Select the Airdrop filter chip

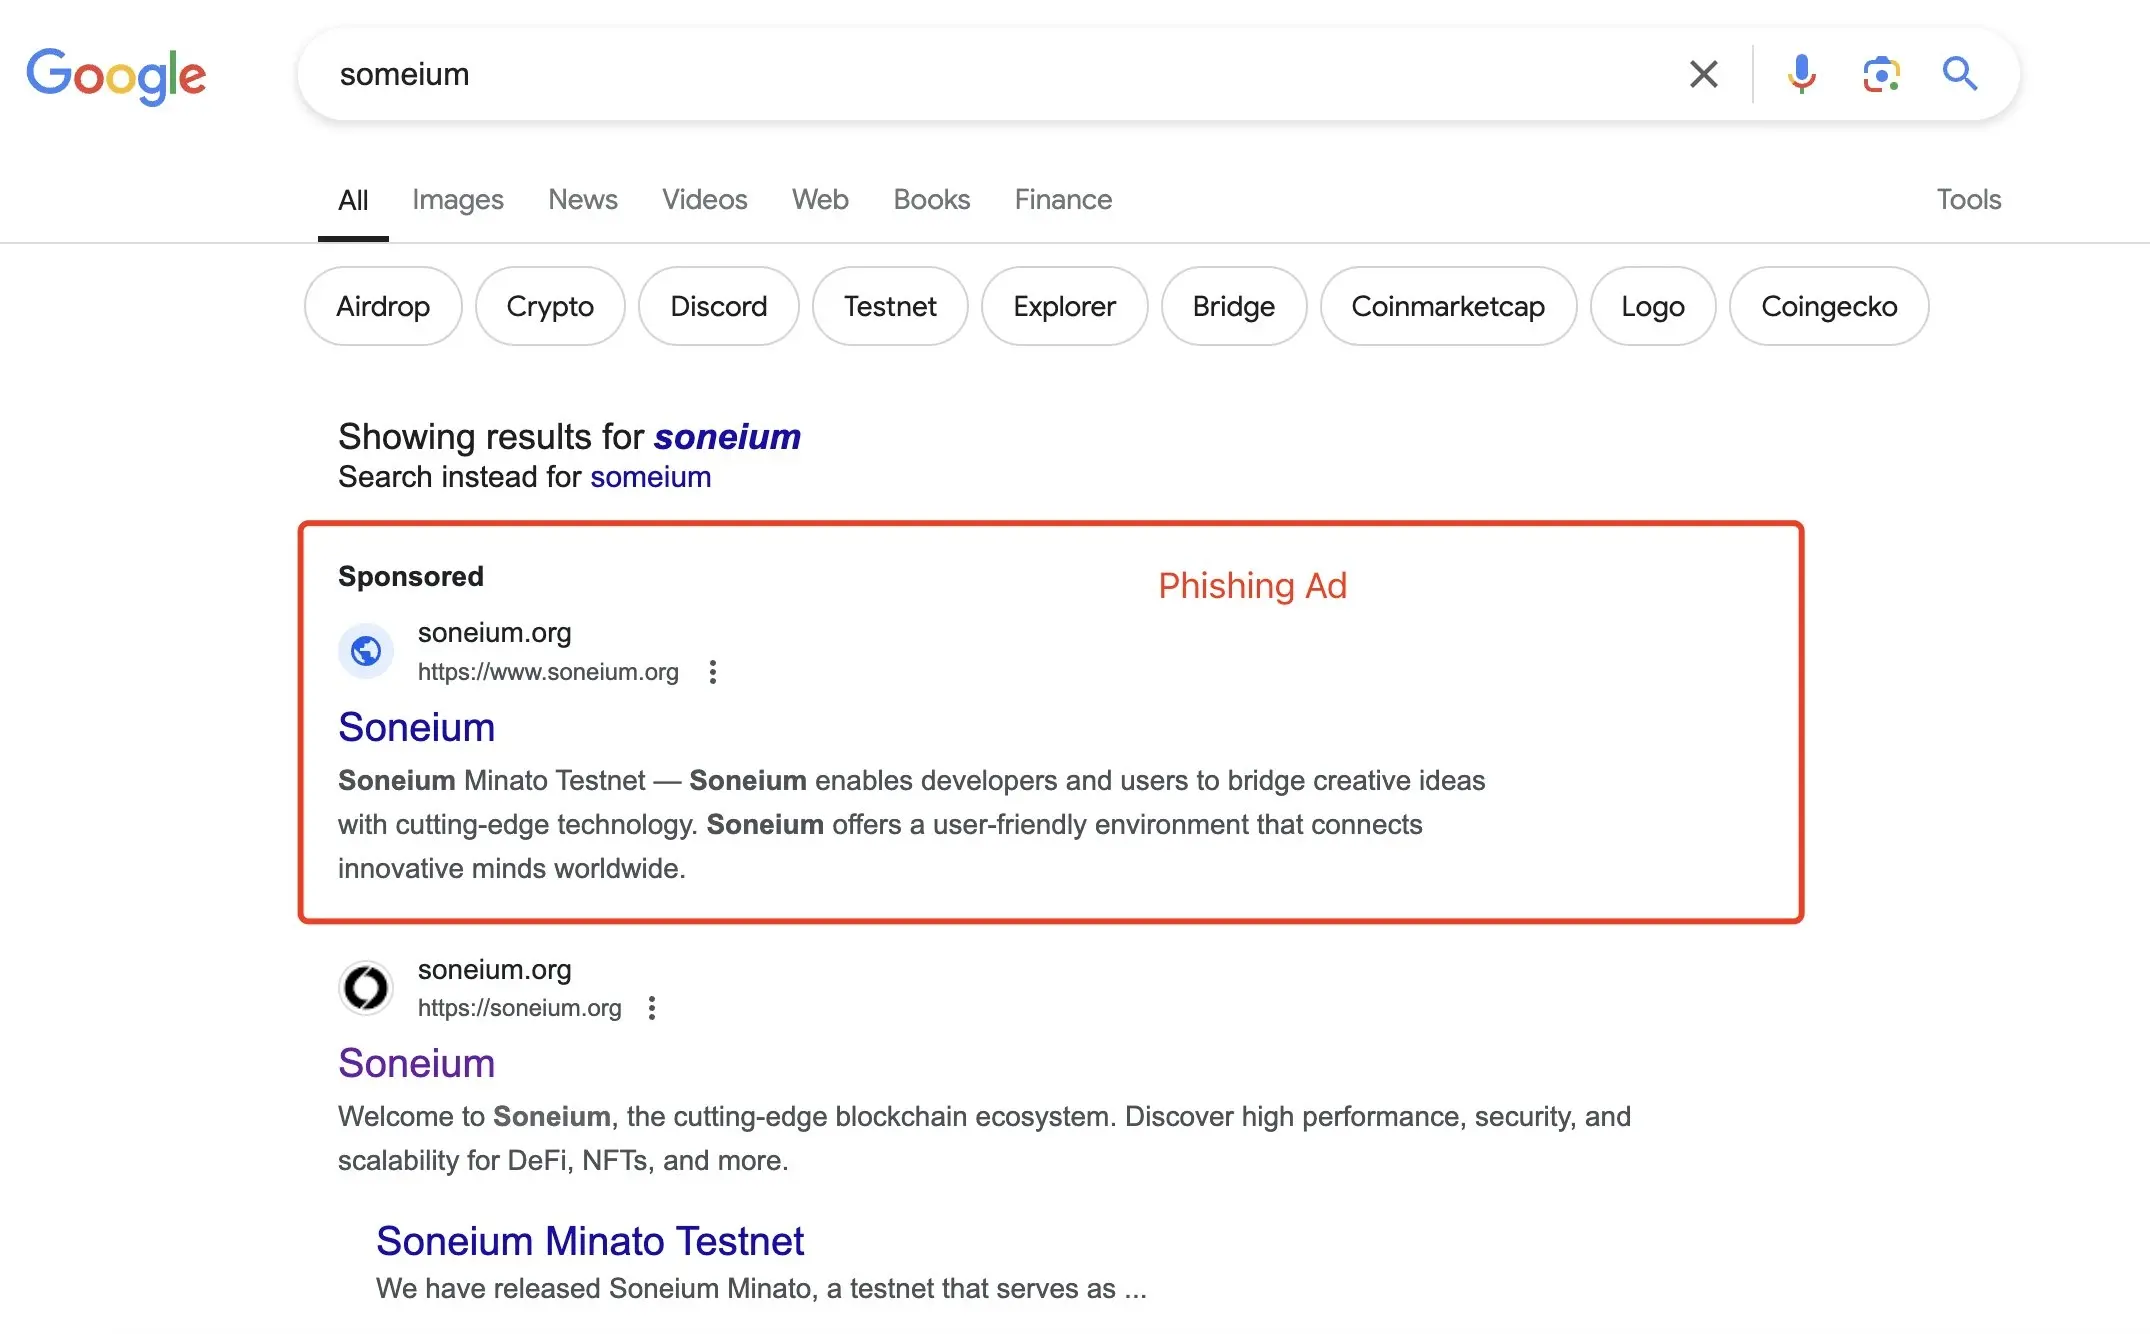[382, 306]
